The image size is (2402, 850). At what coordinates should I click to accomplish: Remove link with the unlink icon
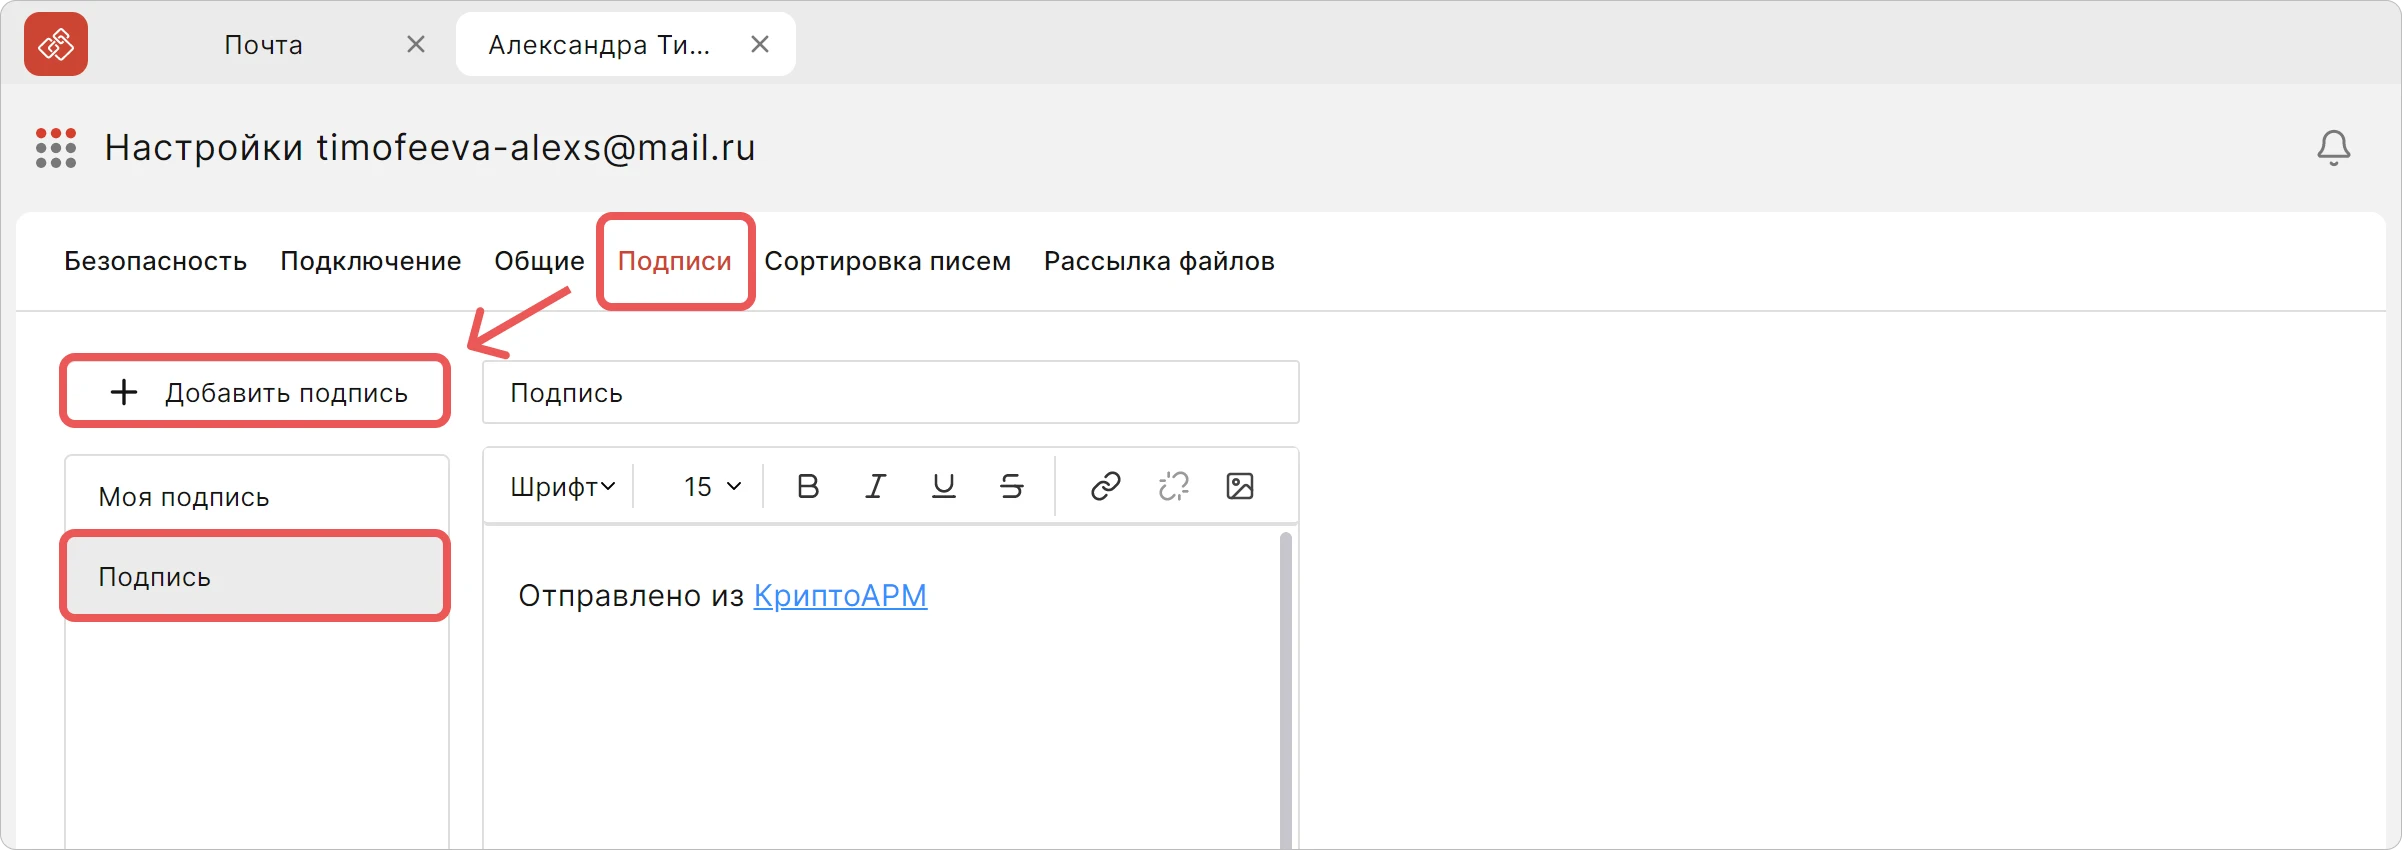(1173, 486)
